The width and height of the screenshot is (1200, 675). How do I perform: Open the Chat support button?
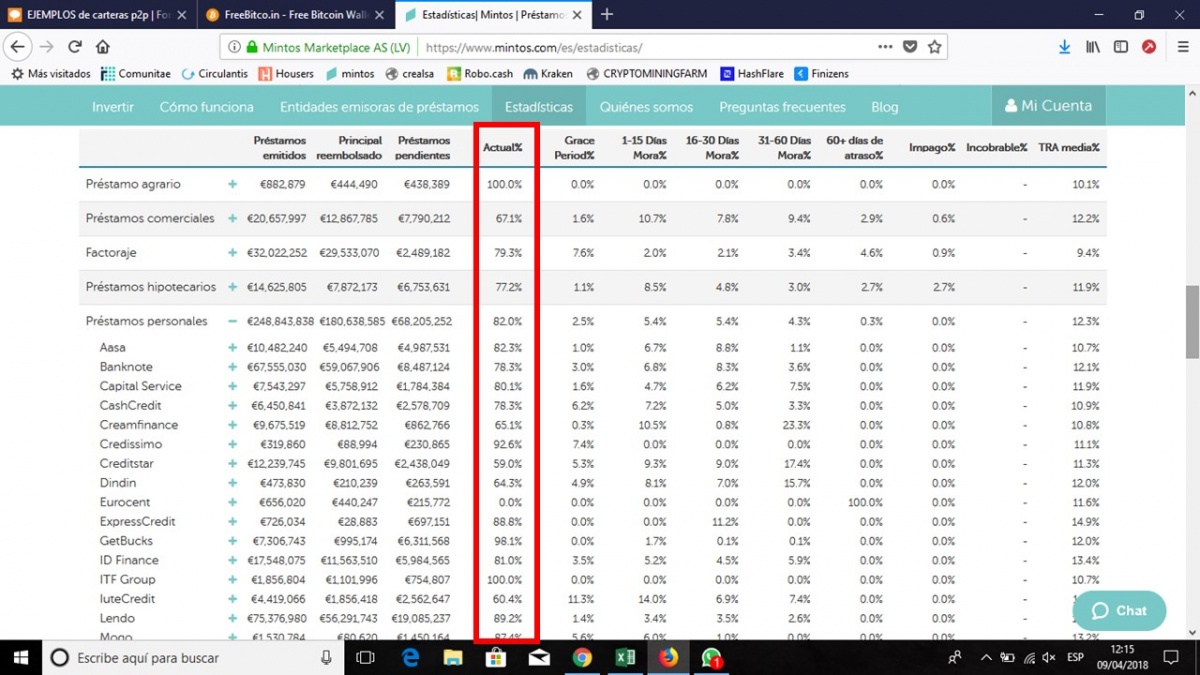[1119, 610]
